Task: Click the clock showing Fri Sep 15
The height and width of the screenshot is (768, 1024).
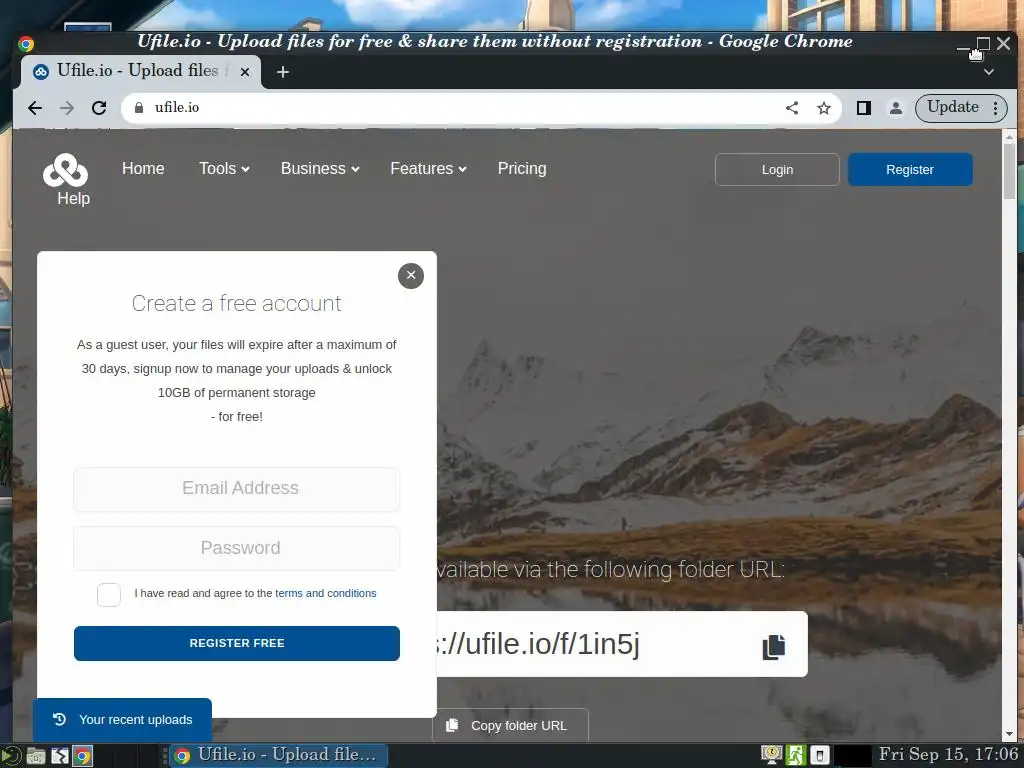Action: click(948, 755)
